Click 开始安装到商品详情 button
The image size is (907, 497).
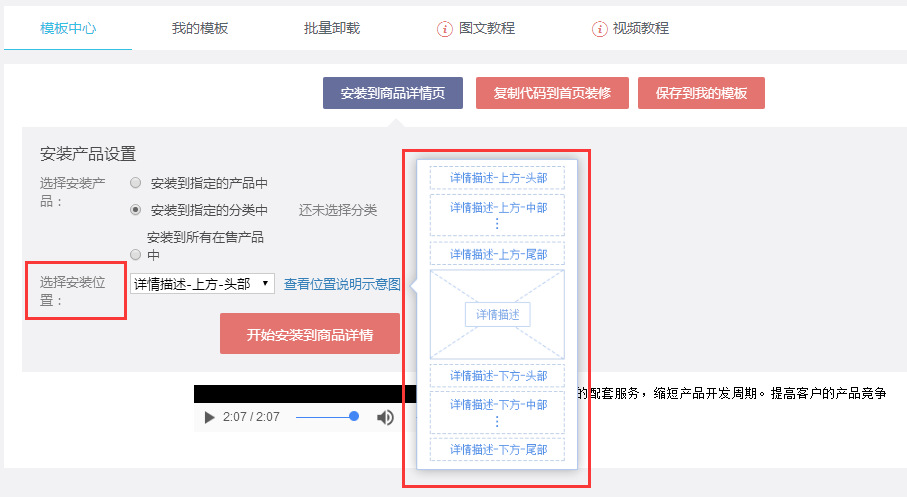tap(309, 334)
